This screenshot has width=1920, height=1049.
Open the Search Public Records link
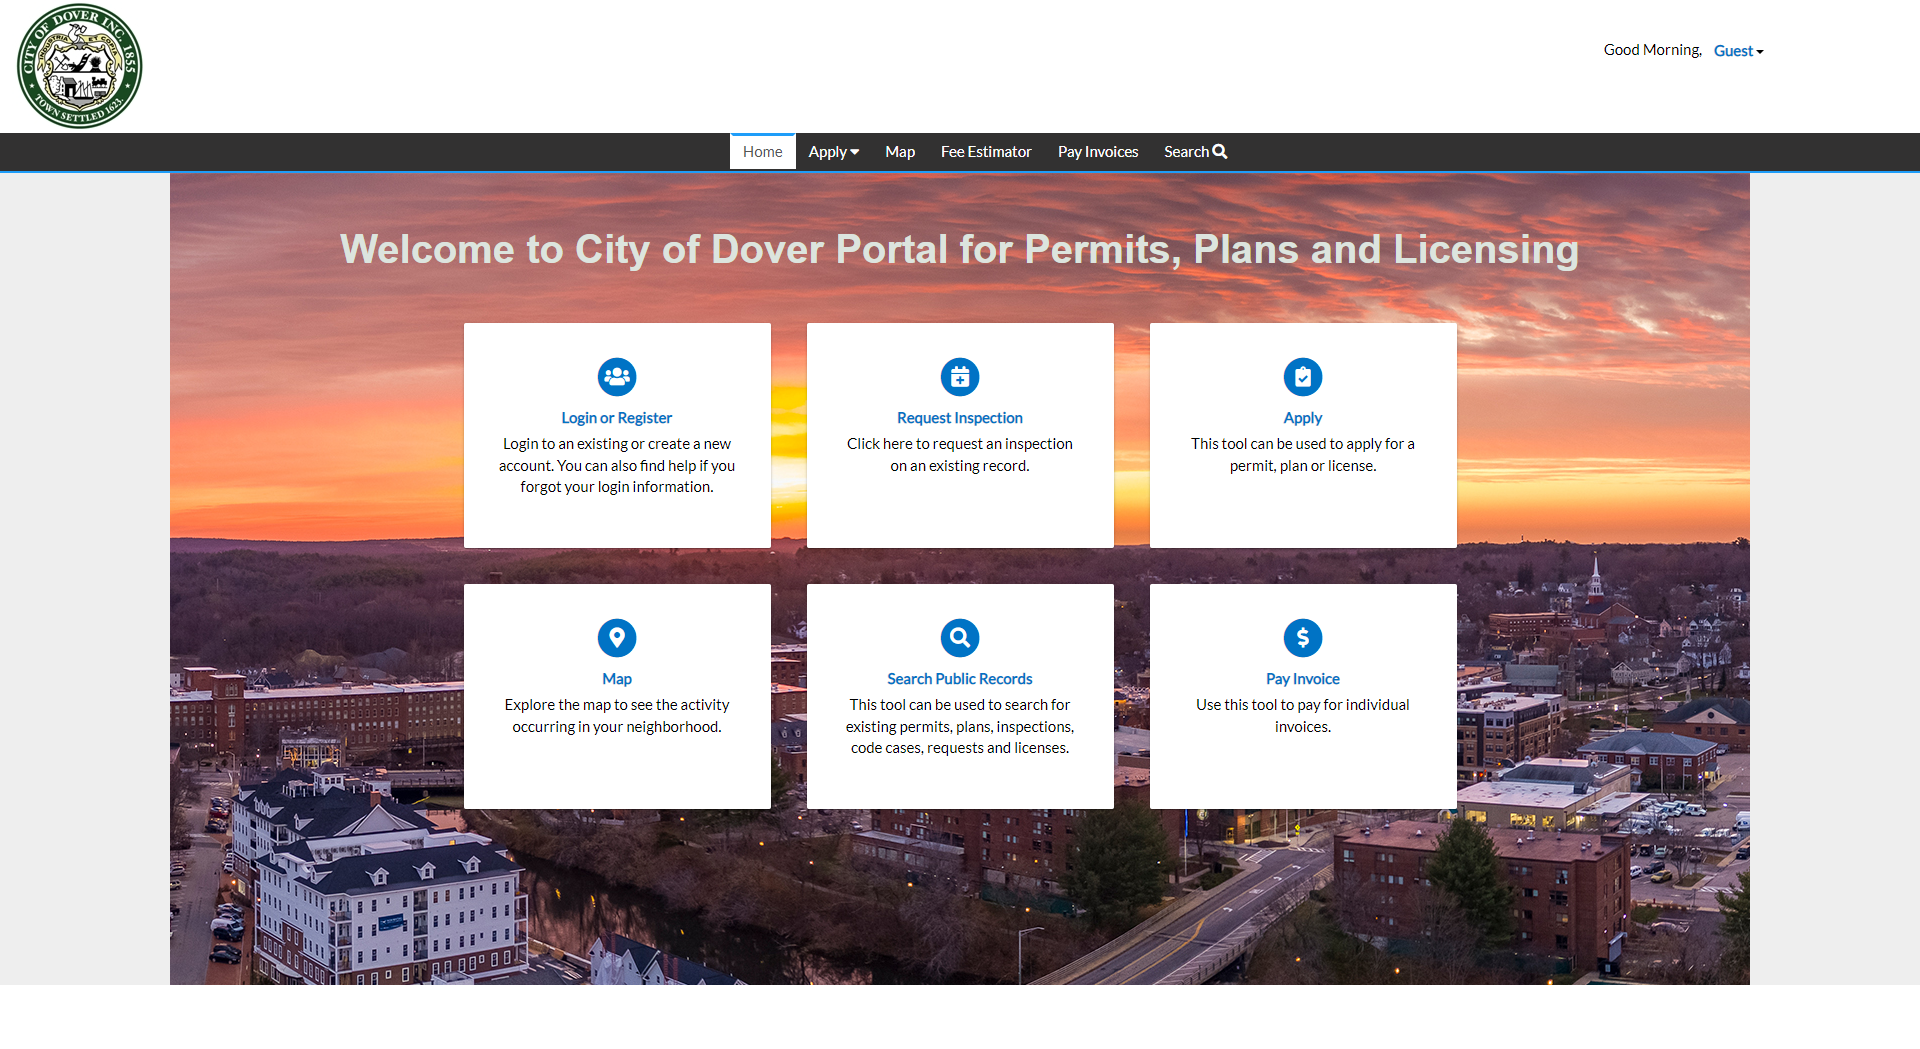[x=960, y=679]
